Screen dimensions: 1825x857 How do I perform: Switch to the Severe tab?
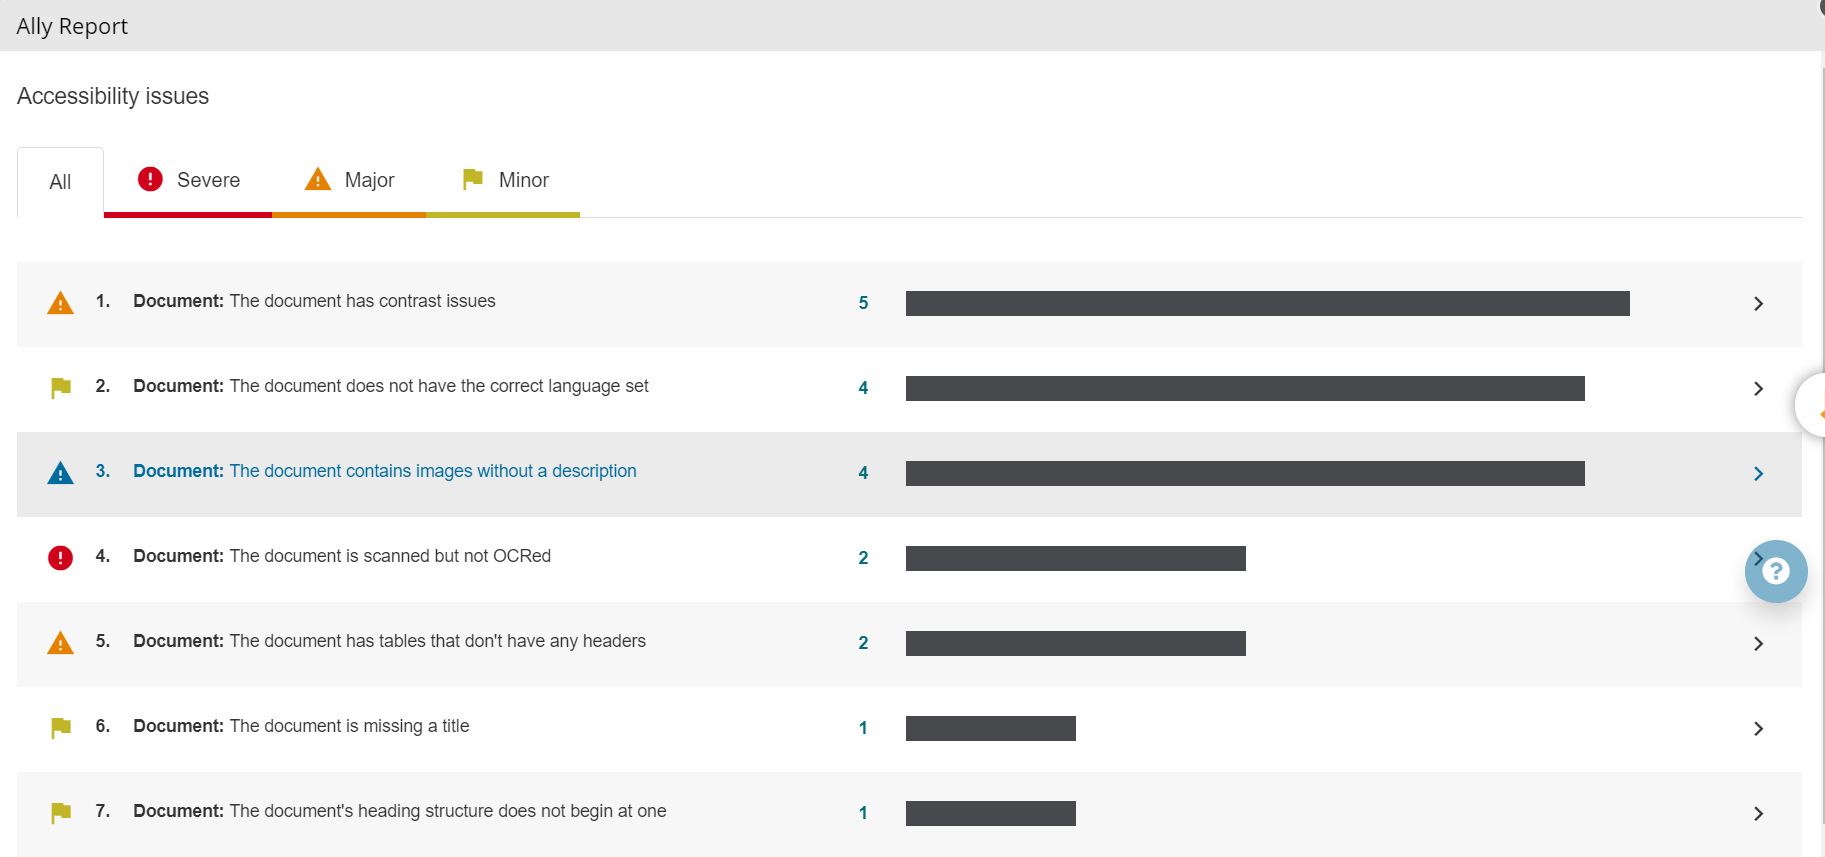pos(189,181)
